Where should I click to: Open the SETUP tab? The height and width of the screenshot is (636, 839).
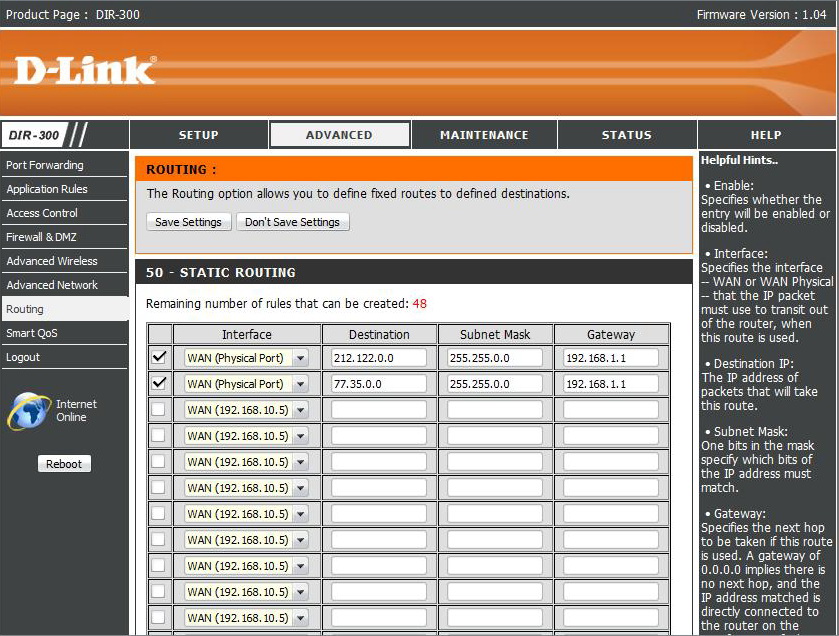tap(199, 135)
